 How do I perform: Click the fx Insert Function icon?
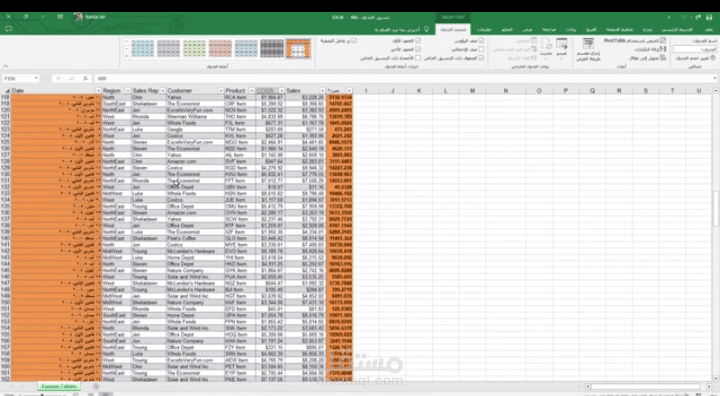(85, 79)
